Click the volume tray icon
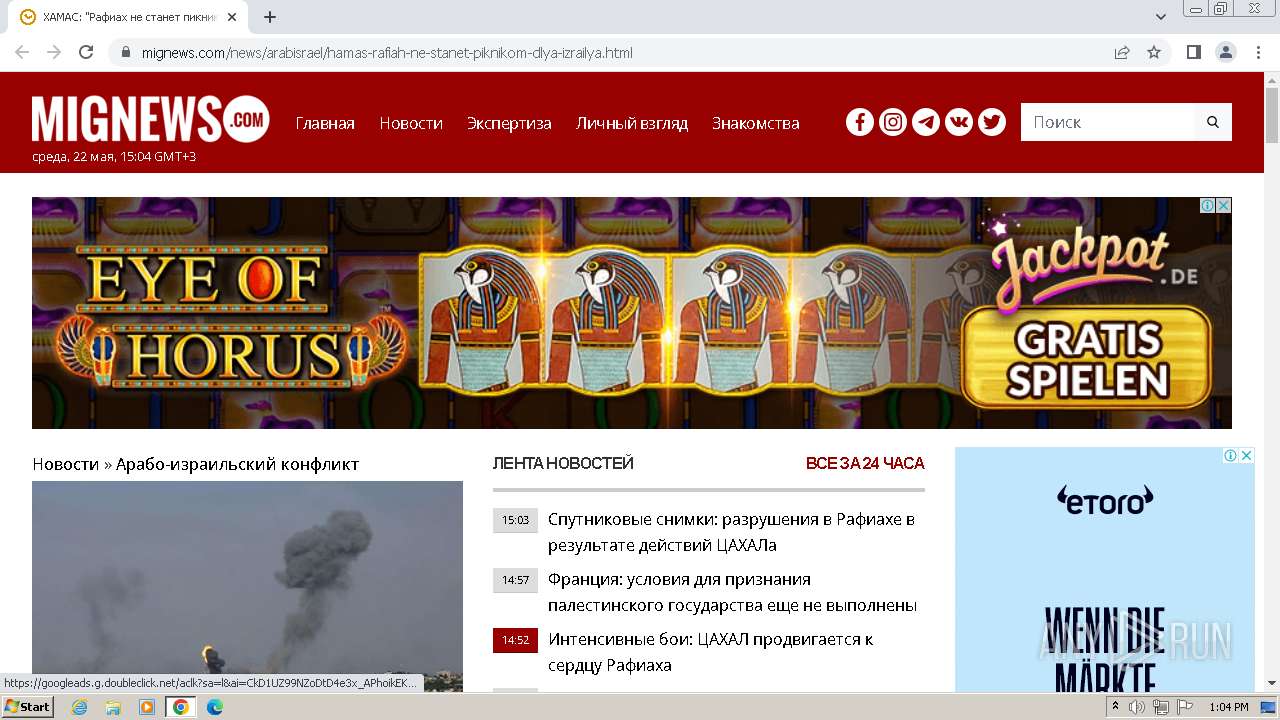The width and height of the screenshot is (1280, 720). coord(1137,707)
